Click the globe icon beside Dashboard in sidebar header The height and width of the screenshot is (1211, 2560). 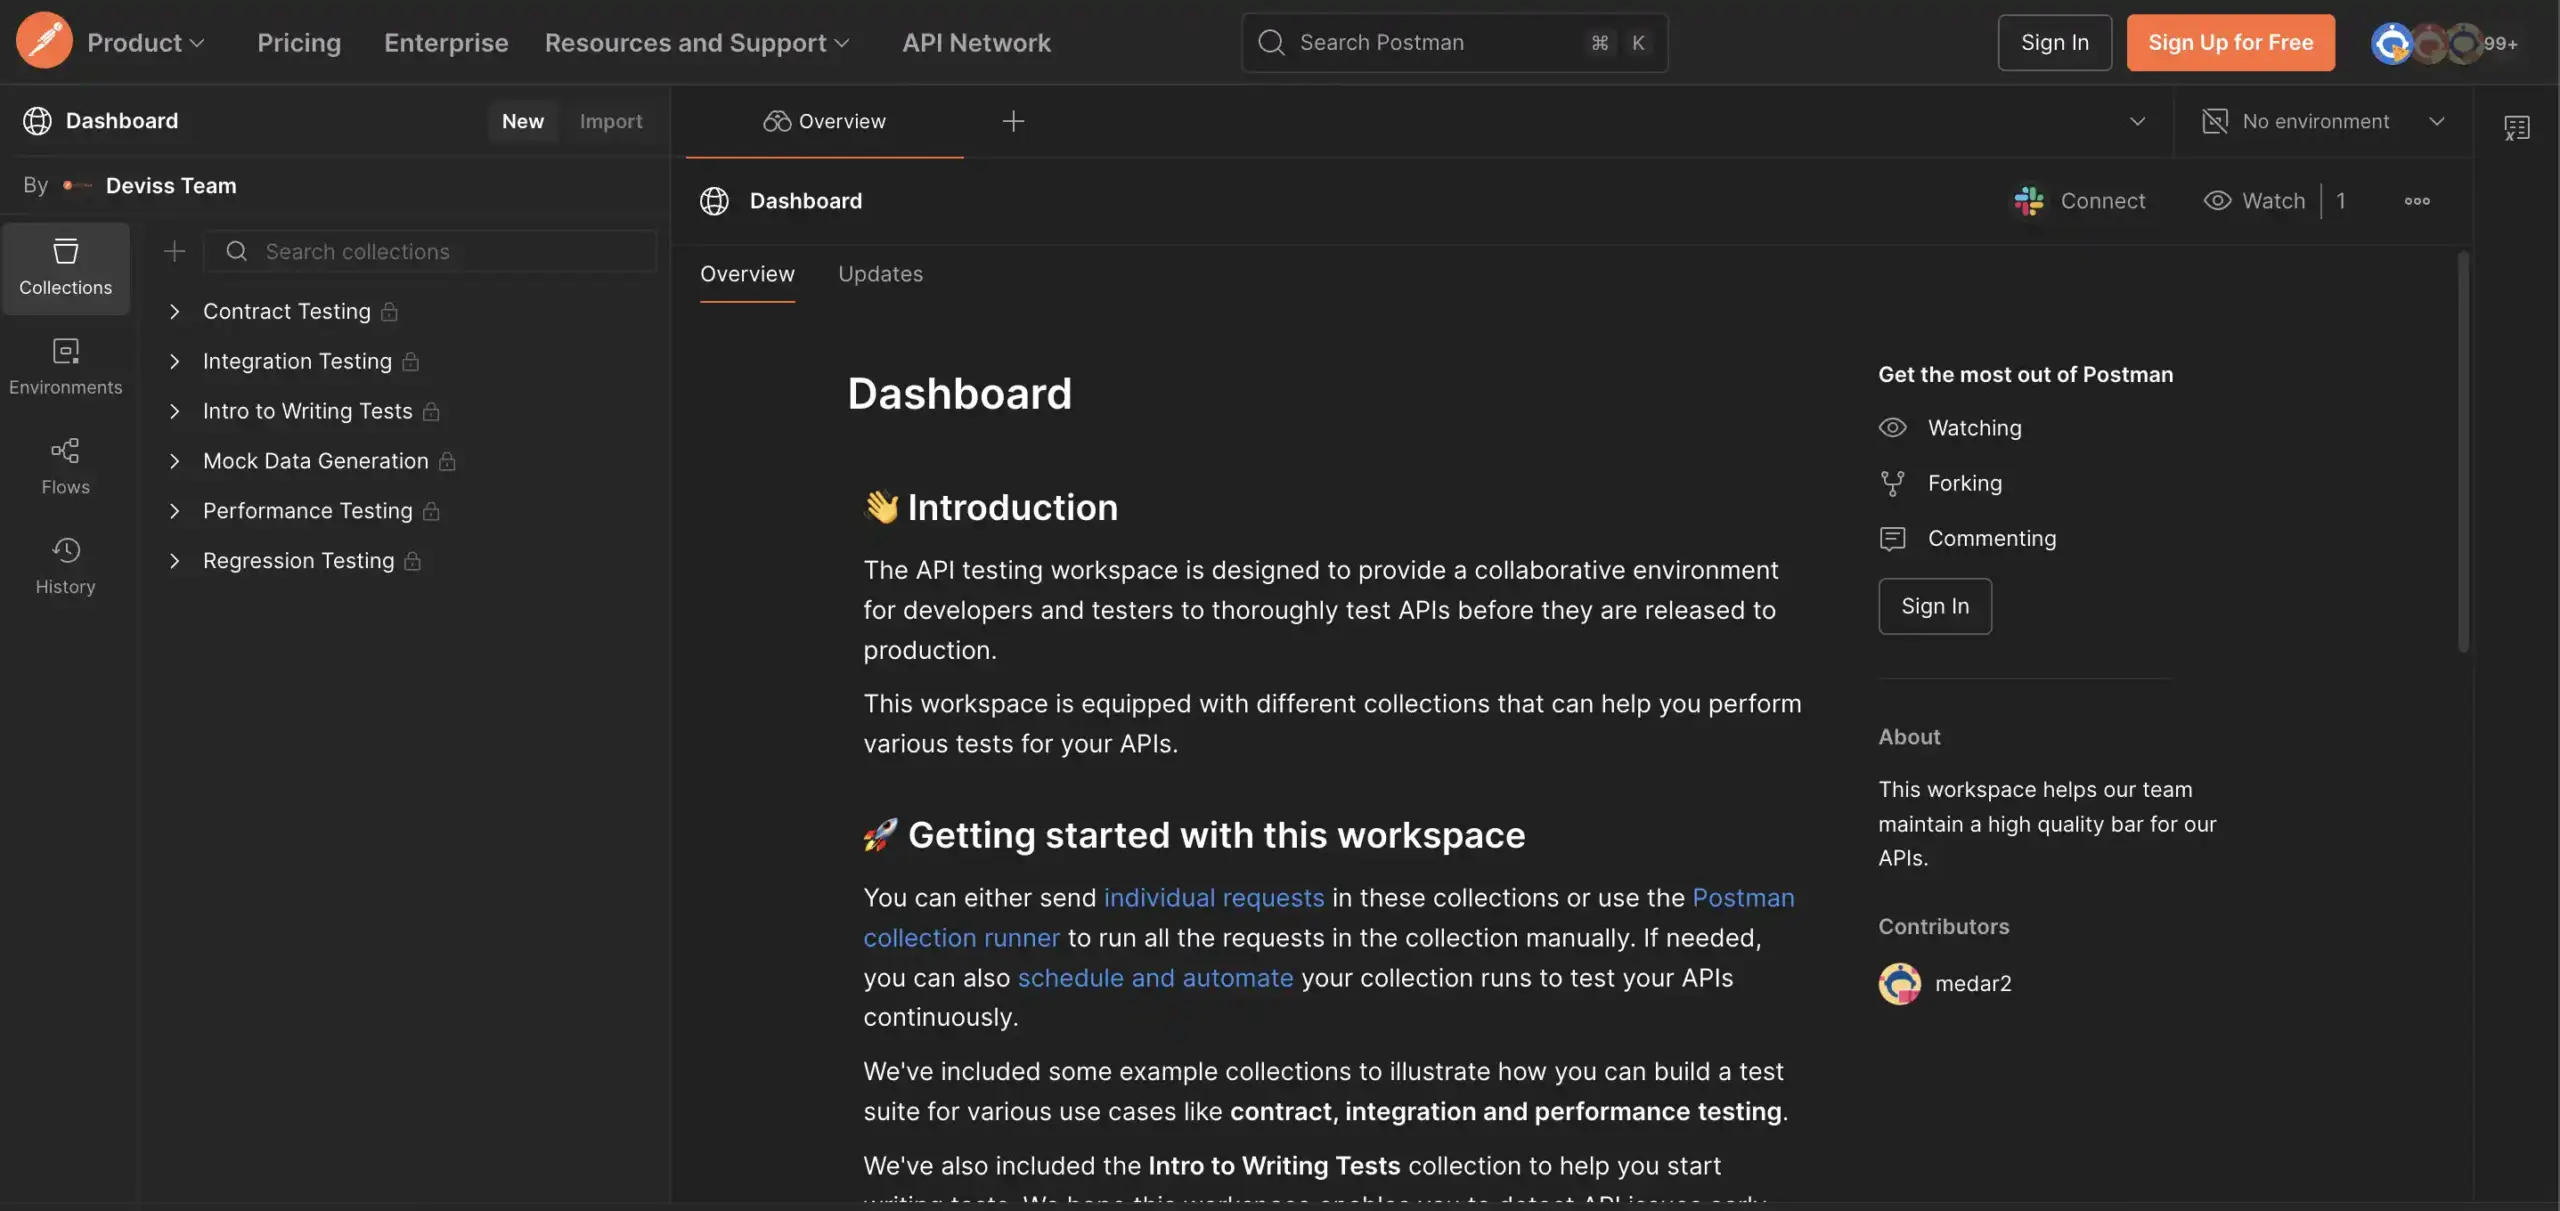pos(37,121)
